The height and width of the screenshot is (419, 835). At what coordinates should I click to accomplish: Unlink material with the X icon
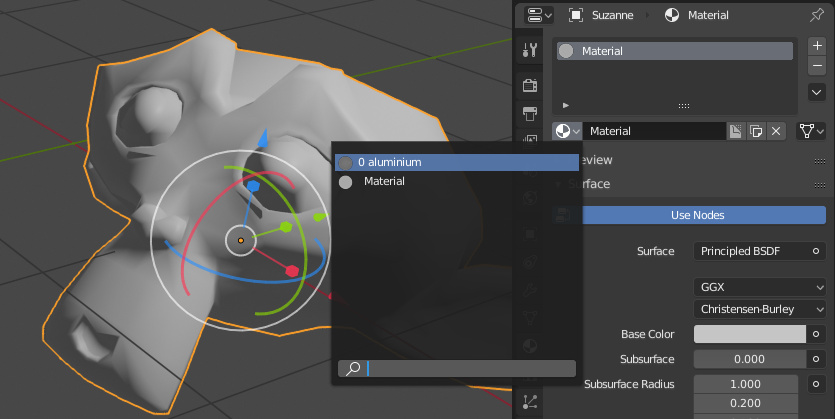(x=775, y=131)
